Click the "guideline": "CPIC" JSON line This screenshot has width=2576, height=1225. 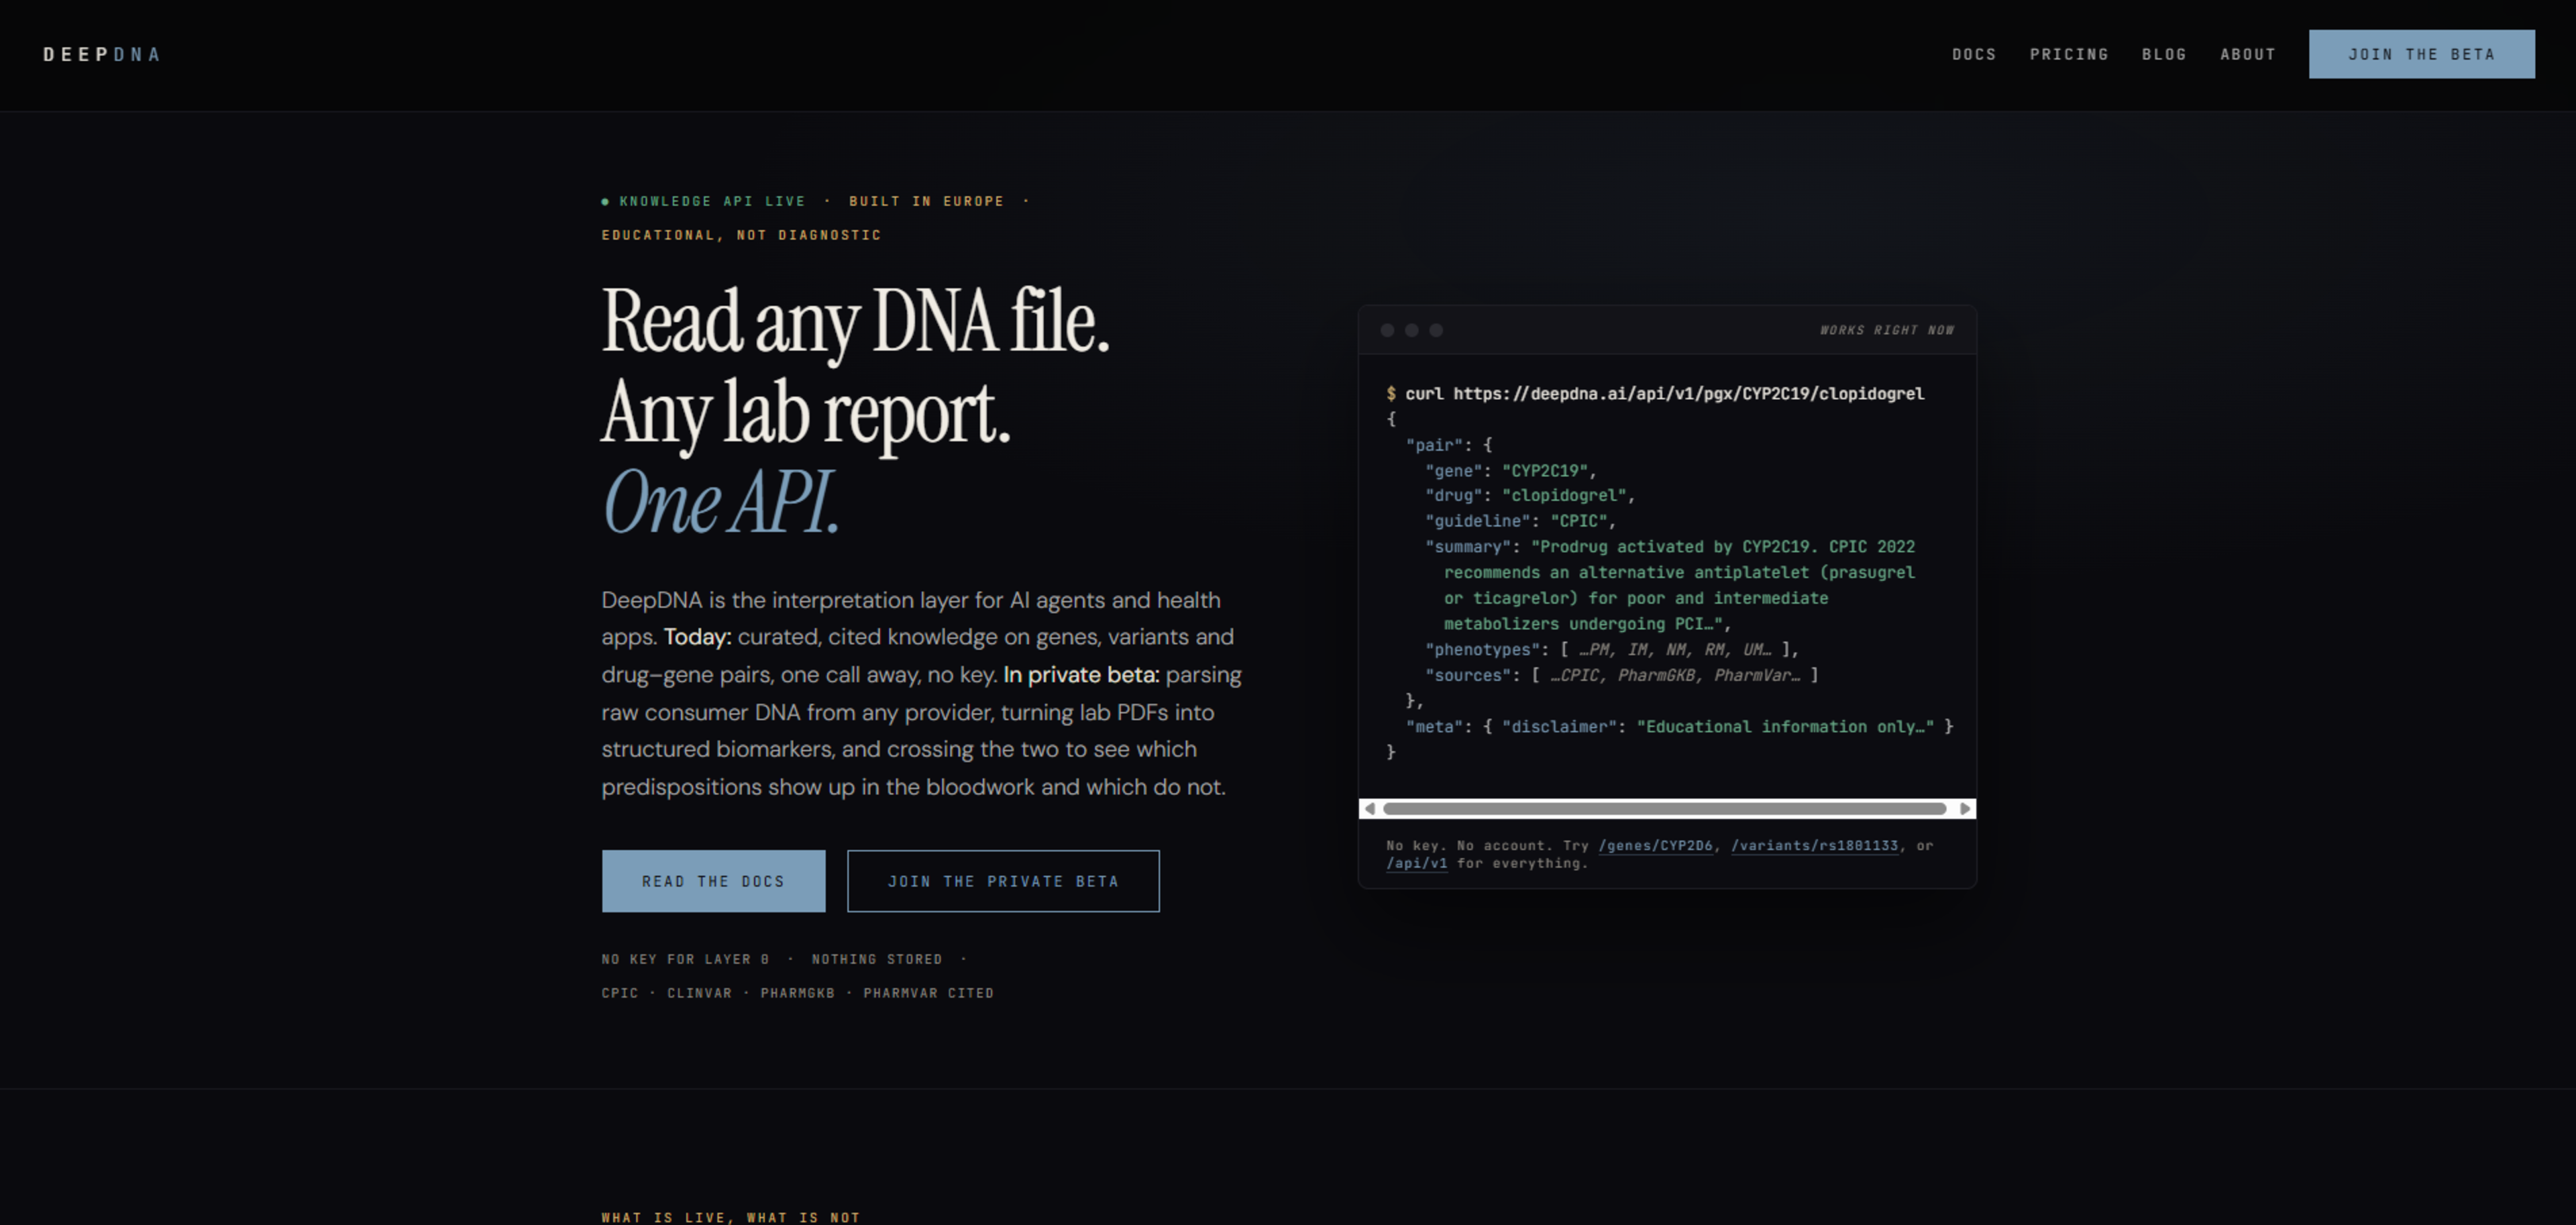click(x=1520, y=521)
